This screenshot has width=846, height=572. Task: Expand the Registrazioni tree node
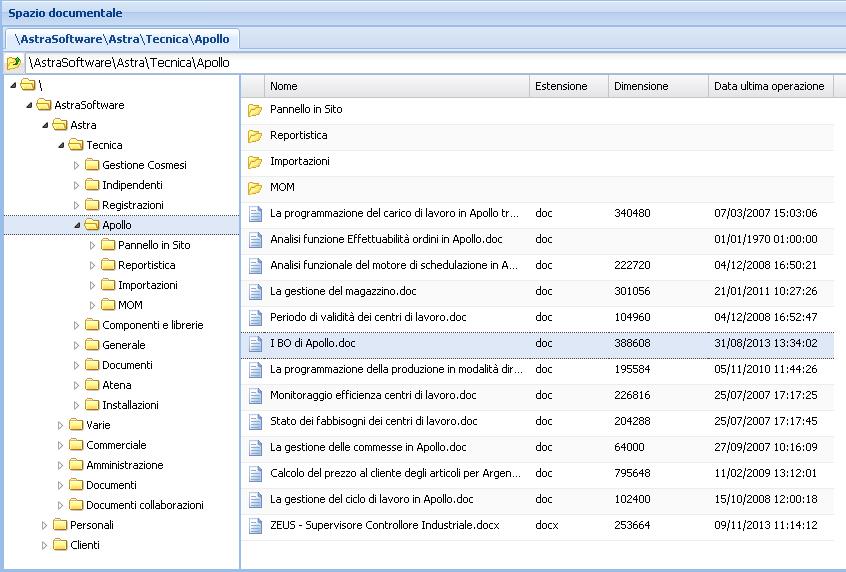click(x=76, y=205)
